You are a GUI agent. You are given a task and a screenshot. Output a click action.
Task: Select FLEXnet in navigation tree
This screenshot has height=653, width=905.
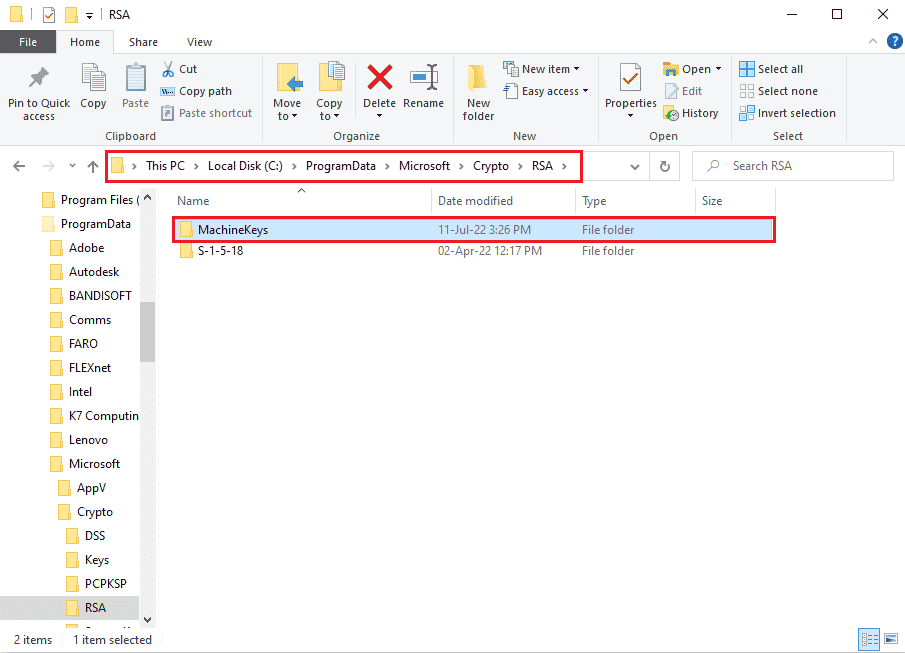pyautogui.click(x=89, y=368)
